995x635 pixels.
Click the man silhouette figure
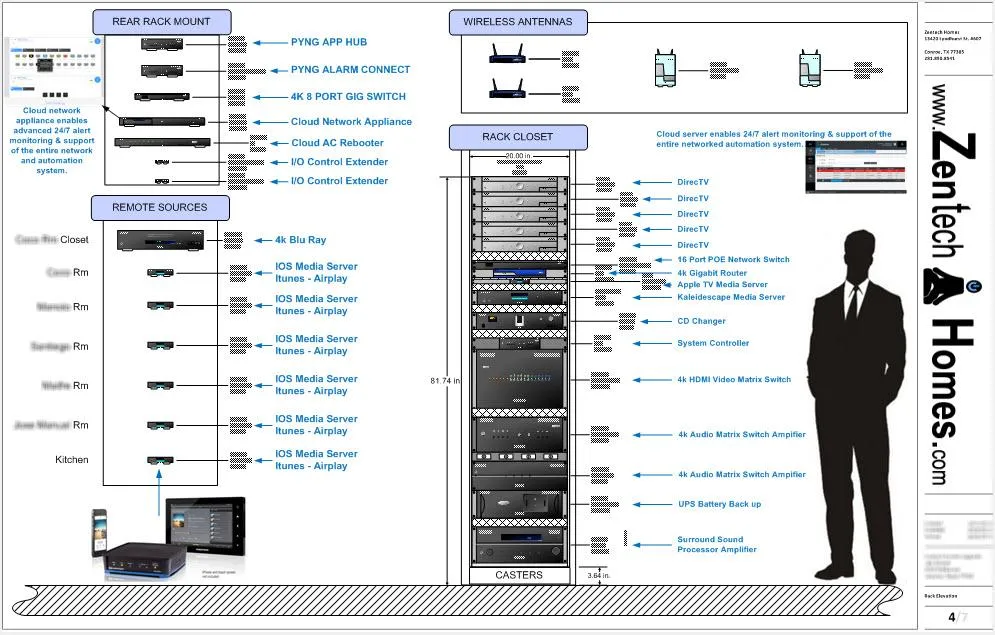point(855,406)
